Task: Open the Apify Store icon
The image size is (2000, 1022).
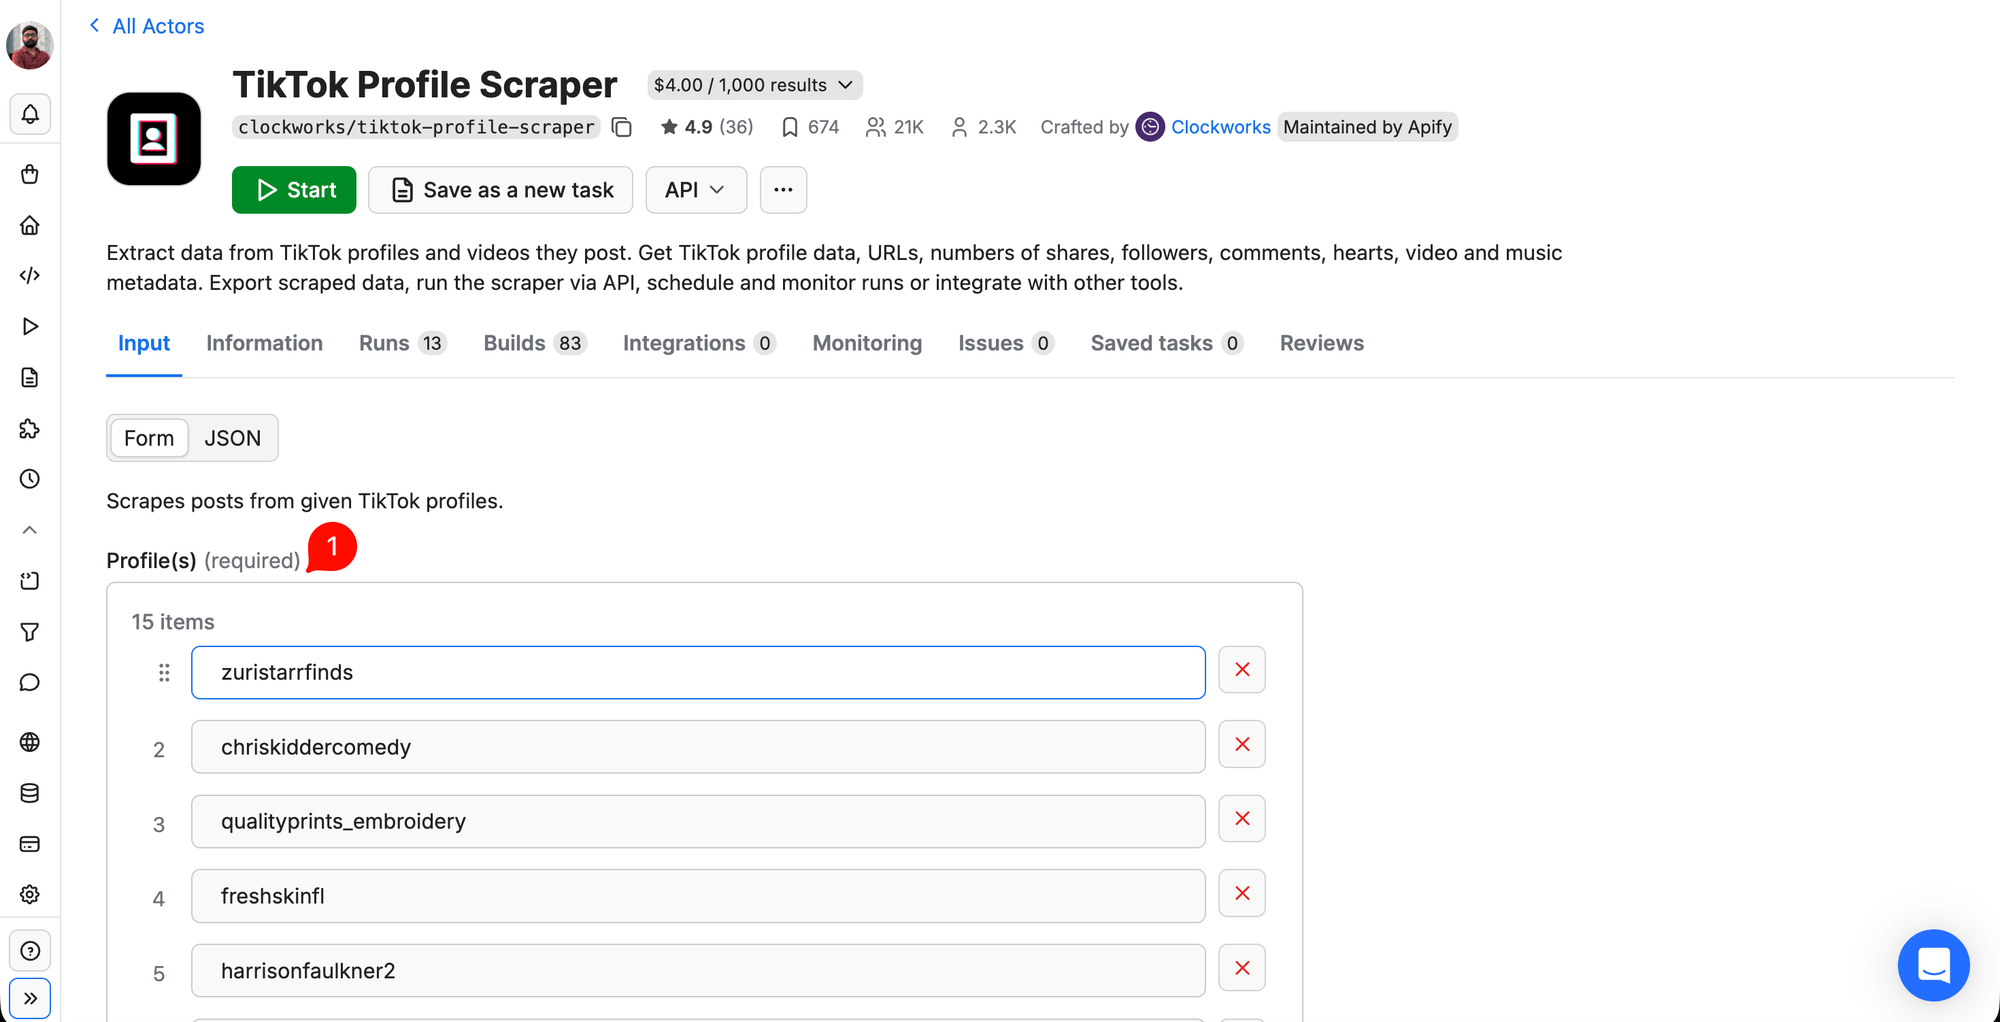Action: click(x=30, y=174)
